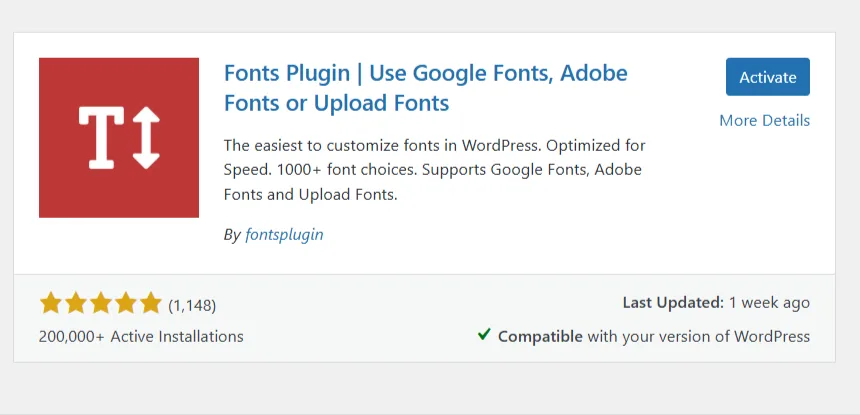Click the Compatible with your version text
This screenshot has width=860, height=415.
click(654, 336)
